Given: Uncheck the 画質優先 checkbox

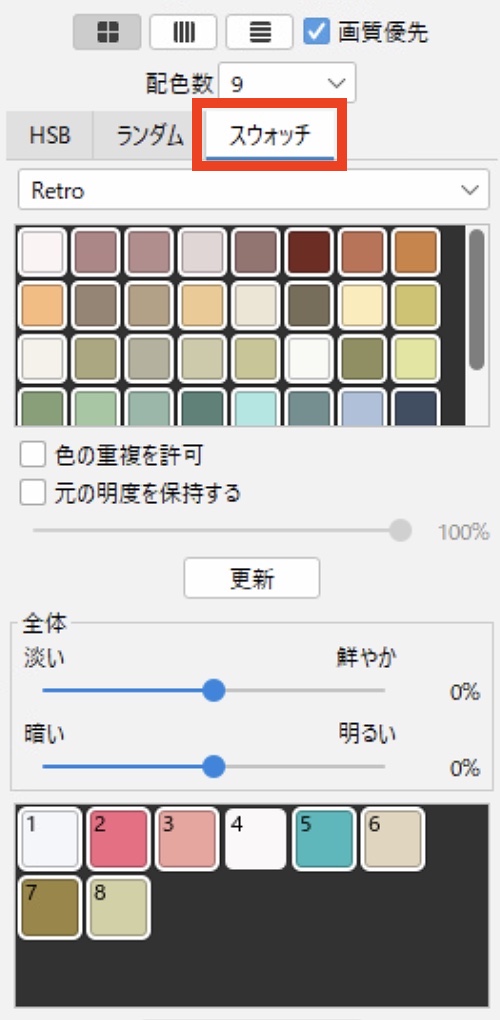Looking at the screenshot, I should tap(317, 32).
